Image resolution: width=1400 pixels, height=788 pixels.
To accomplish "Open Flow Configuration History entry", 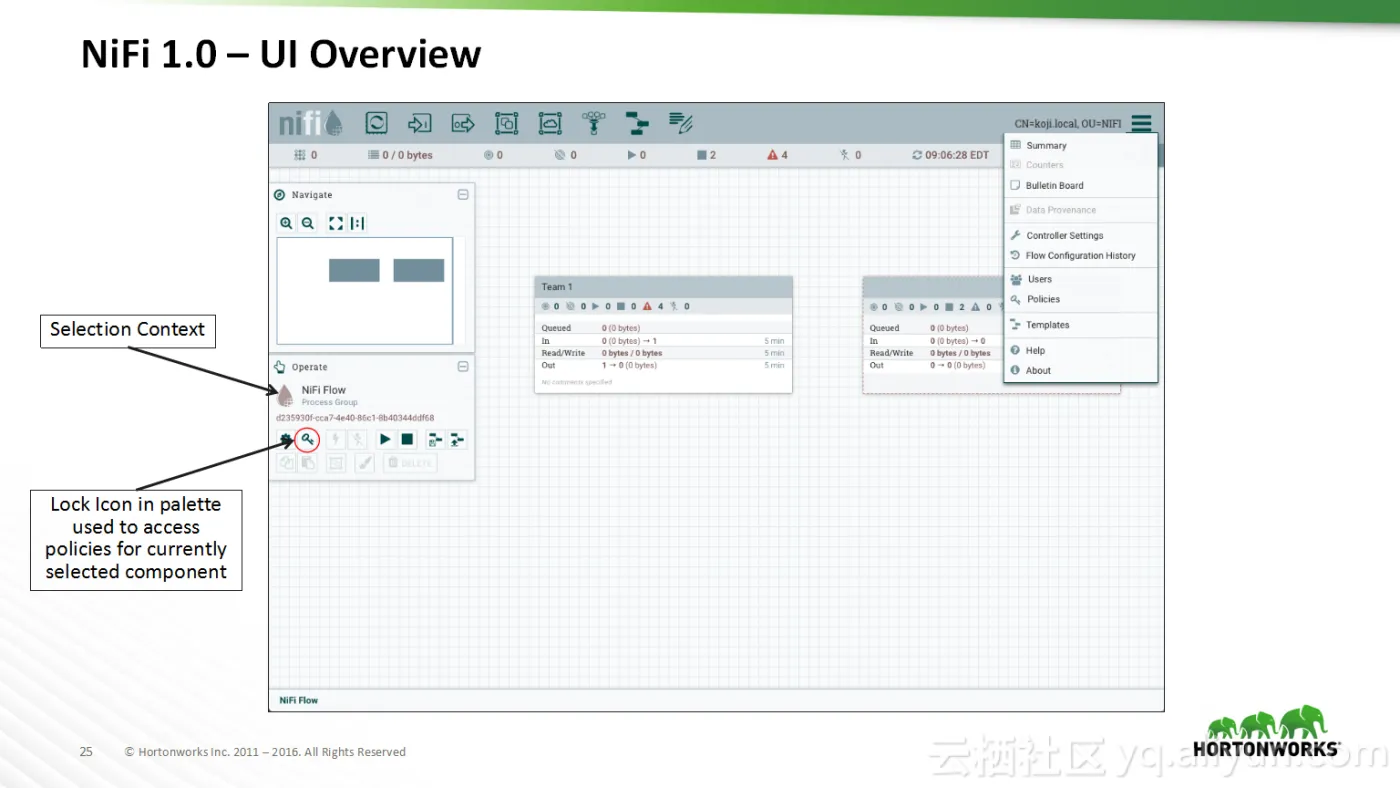I will [x=1081, y=255].
